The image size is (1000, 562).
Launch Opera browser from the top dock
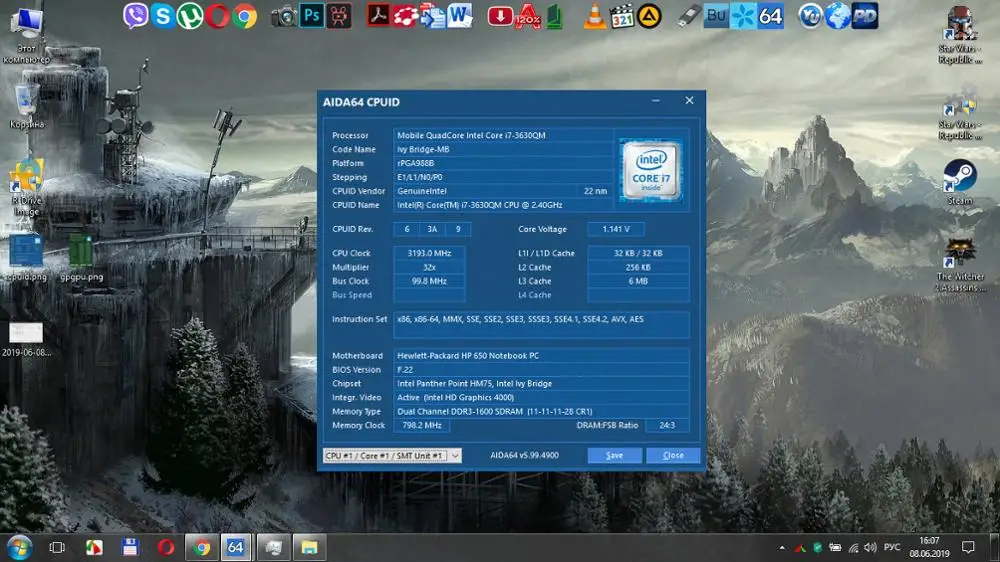tap(217, 16)
